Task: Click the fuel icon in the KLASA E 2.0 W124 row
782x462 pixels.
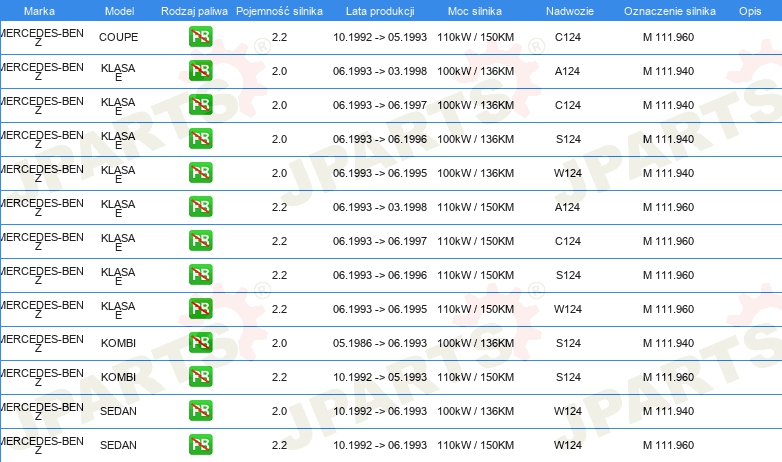Action: pyautogui.click(x=200, y=173)
